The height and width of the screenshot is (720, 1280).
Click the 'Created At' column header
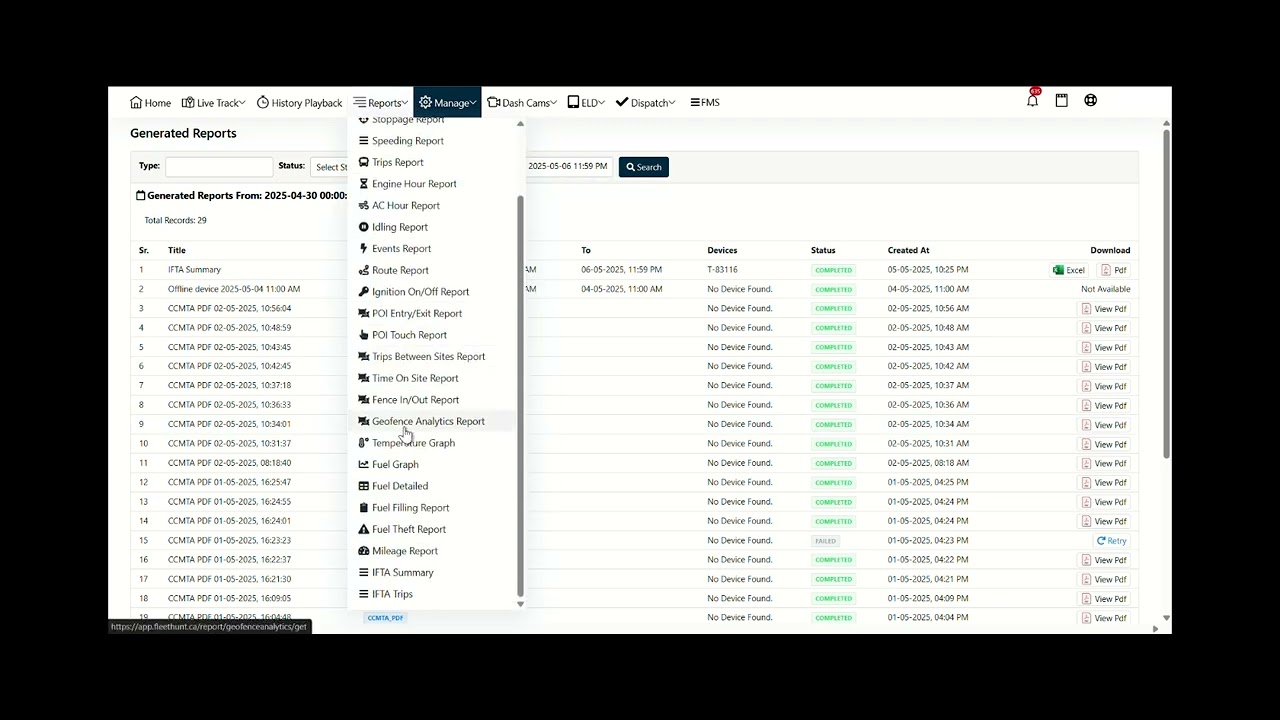908,250
